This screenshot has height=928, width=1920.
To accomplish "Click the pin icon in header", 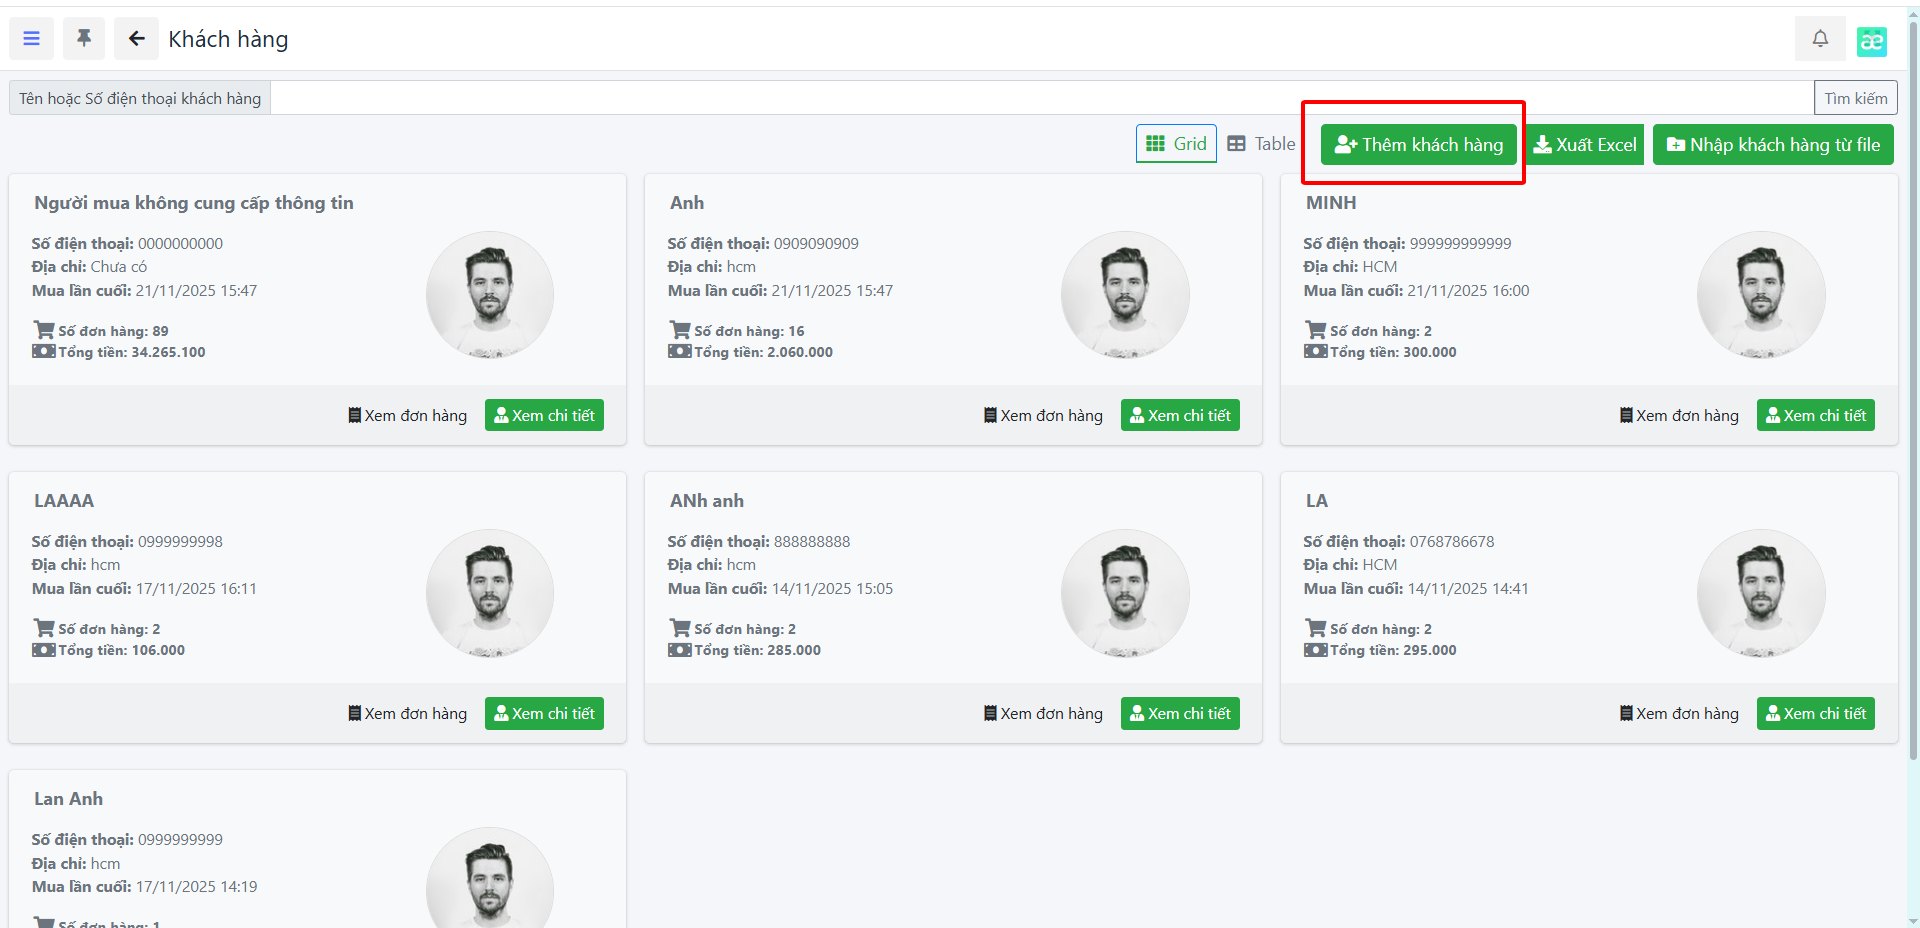I will click(x=84, y=39).
